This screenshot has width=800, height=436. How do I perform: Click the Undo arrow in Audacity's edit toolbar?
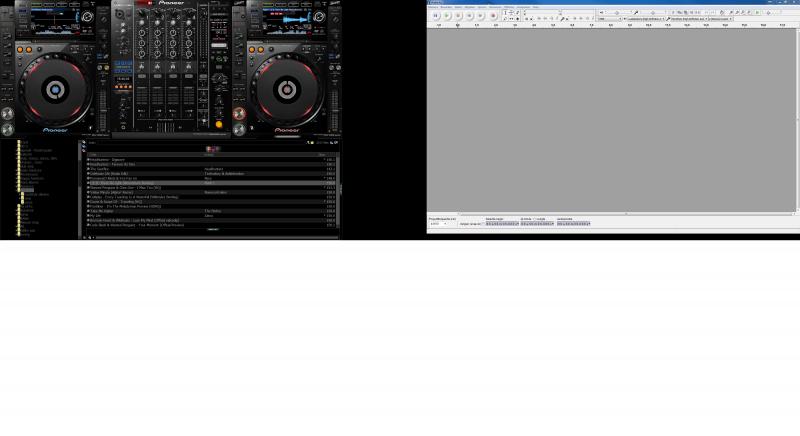tap(706, 12)
